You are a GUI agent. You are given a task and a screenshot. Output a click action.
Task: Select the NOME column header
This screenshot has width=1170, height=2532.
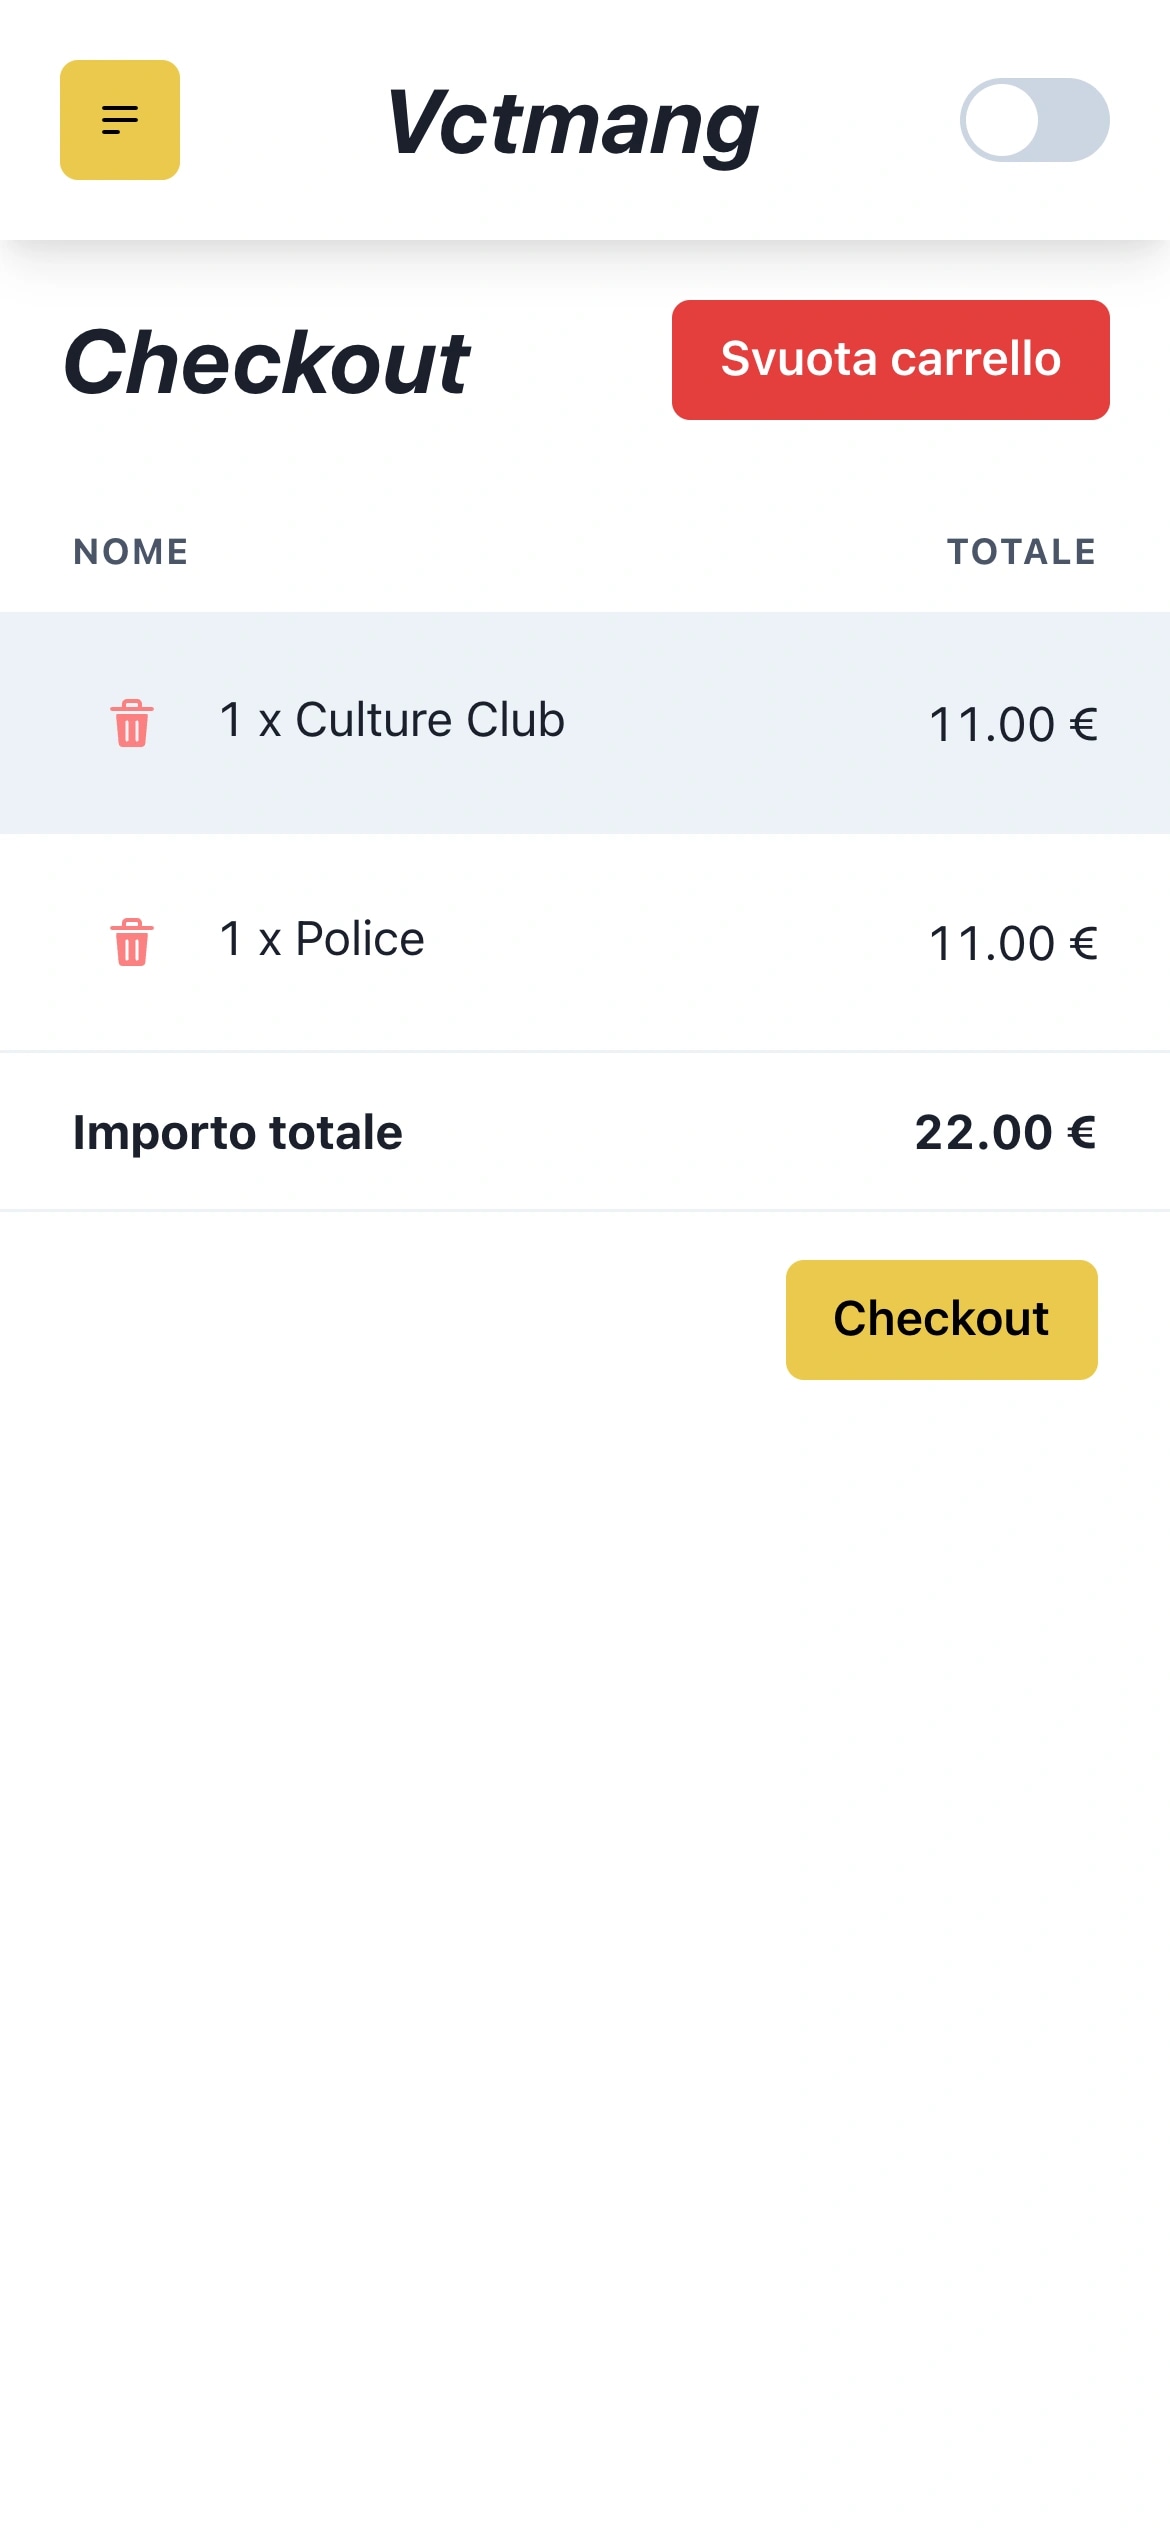click(131, 551)
